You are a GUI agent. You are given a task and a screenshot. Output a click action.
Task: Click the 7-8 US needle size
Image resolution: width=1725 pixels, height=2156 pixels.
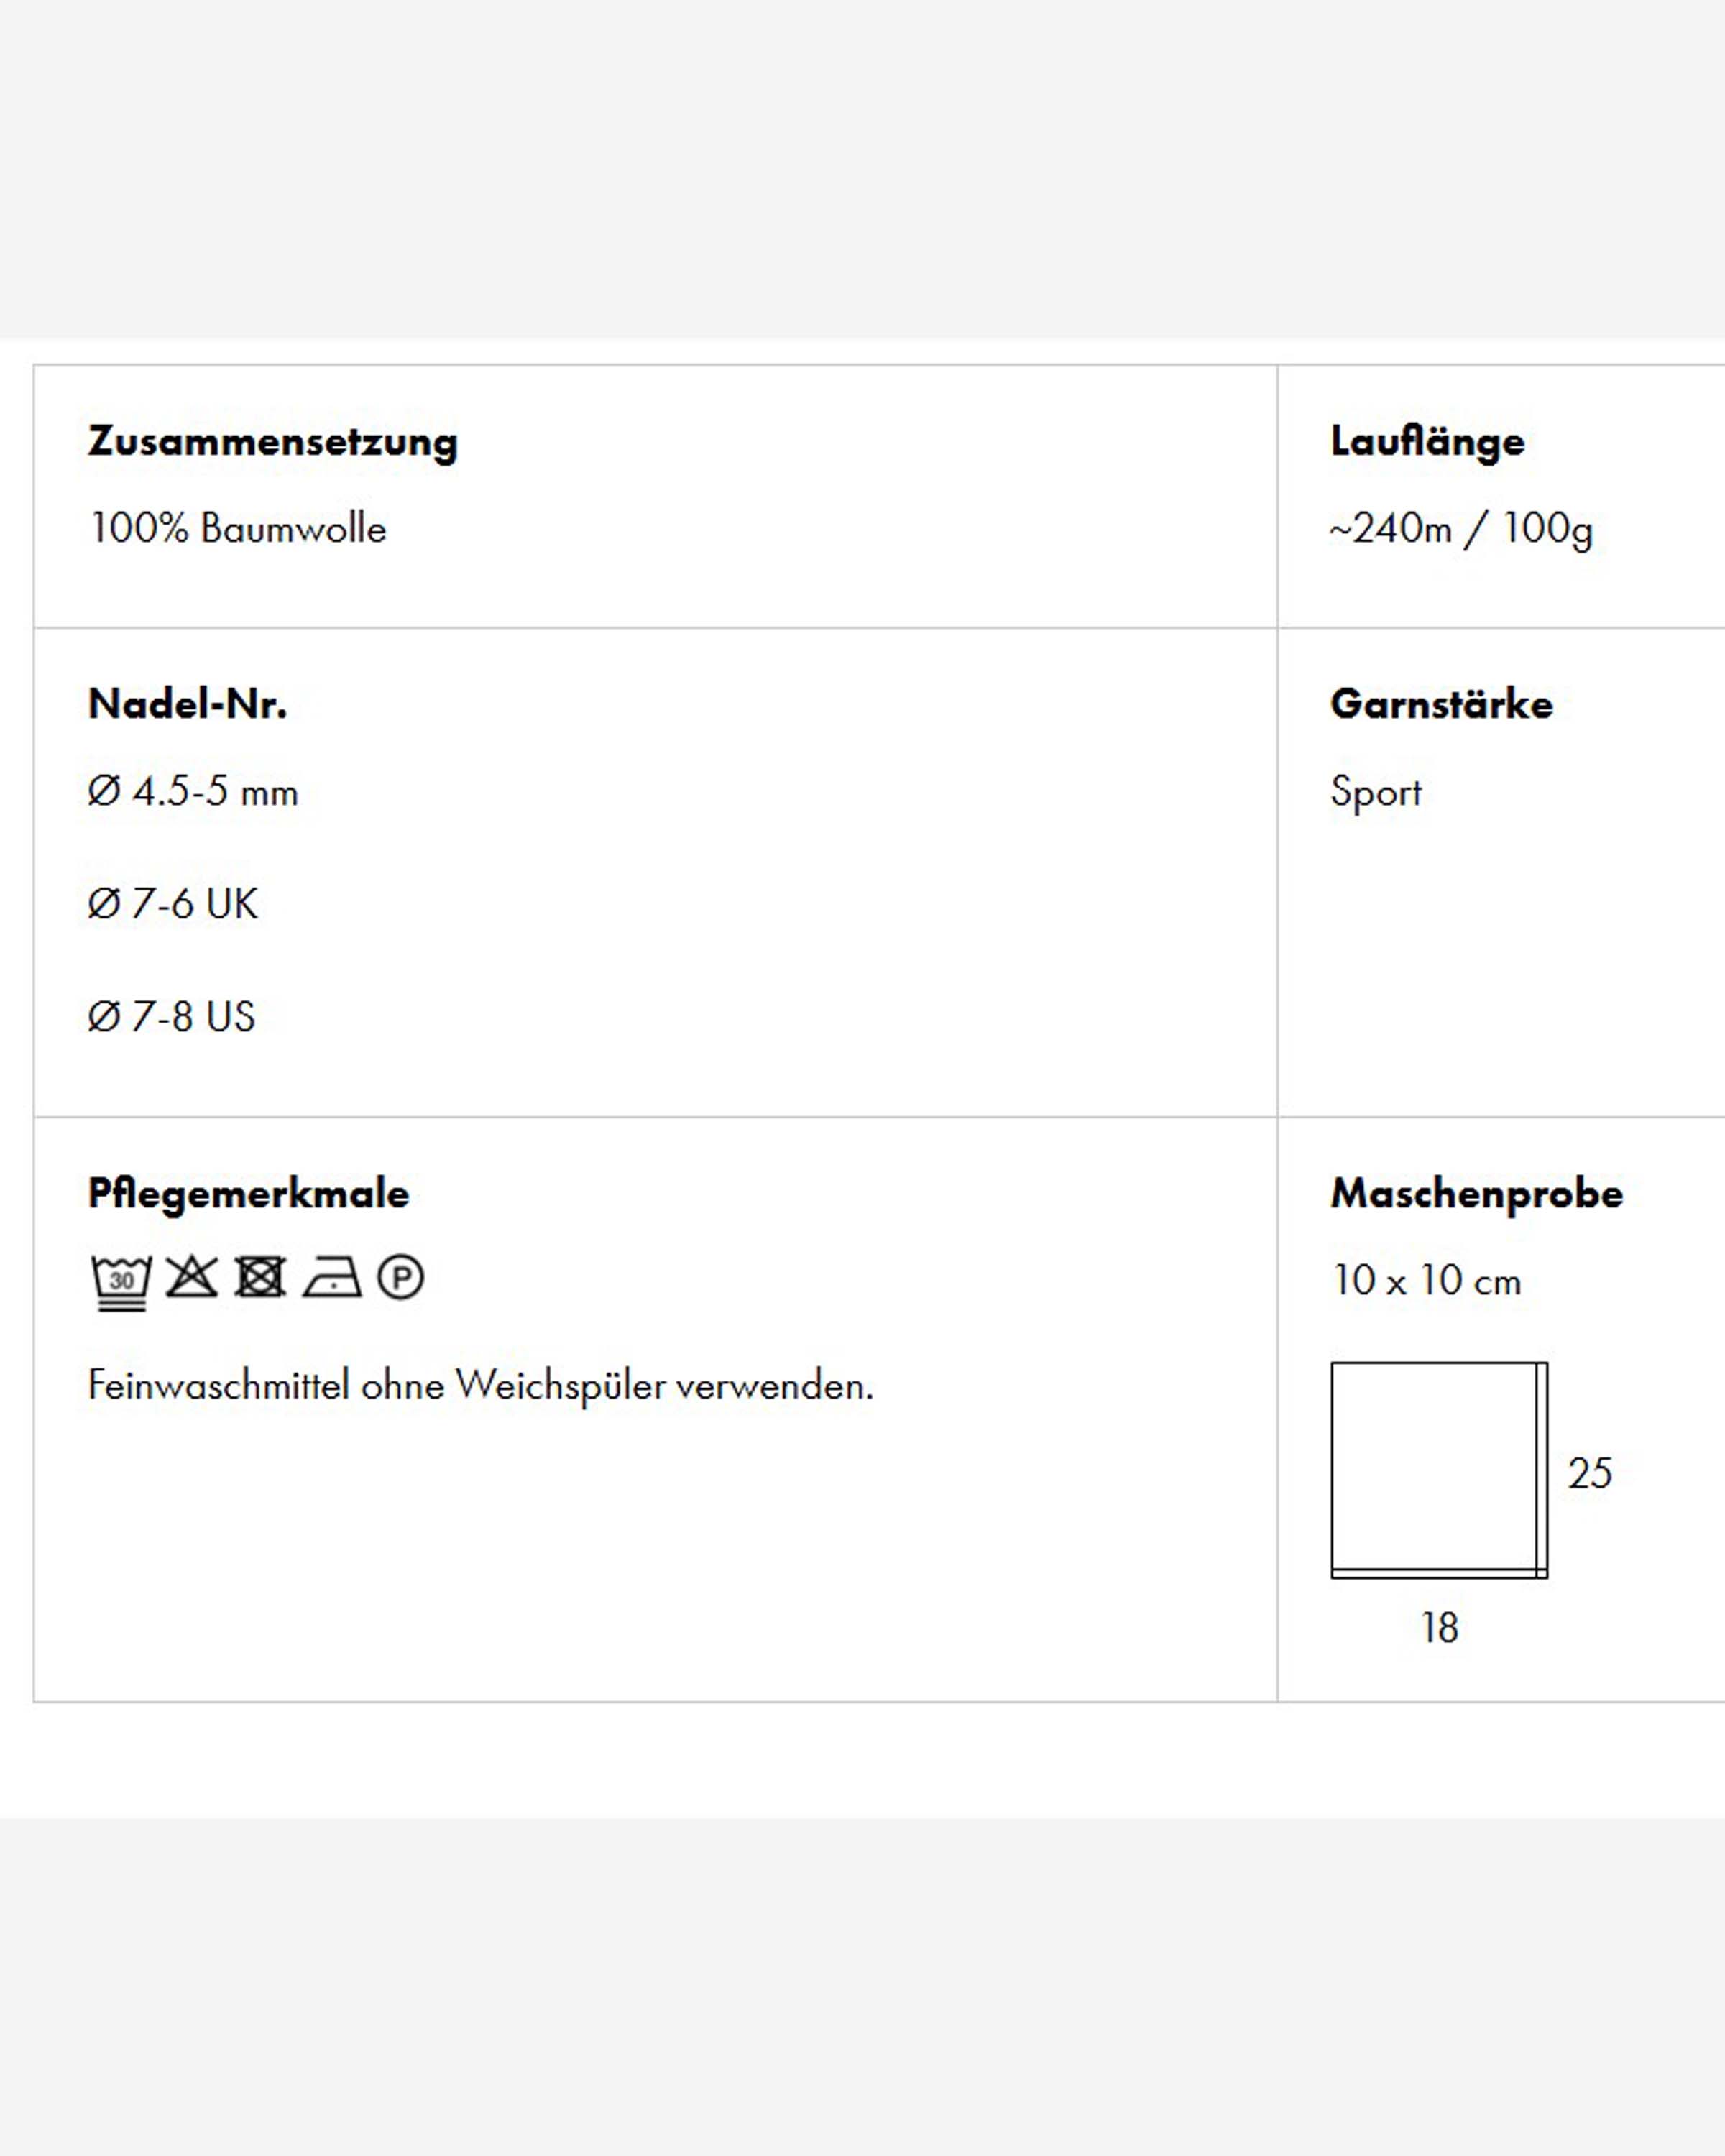[x=172, y=1017]
